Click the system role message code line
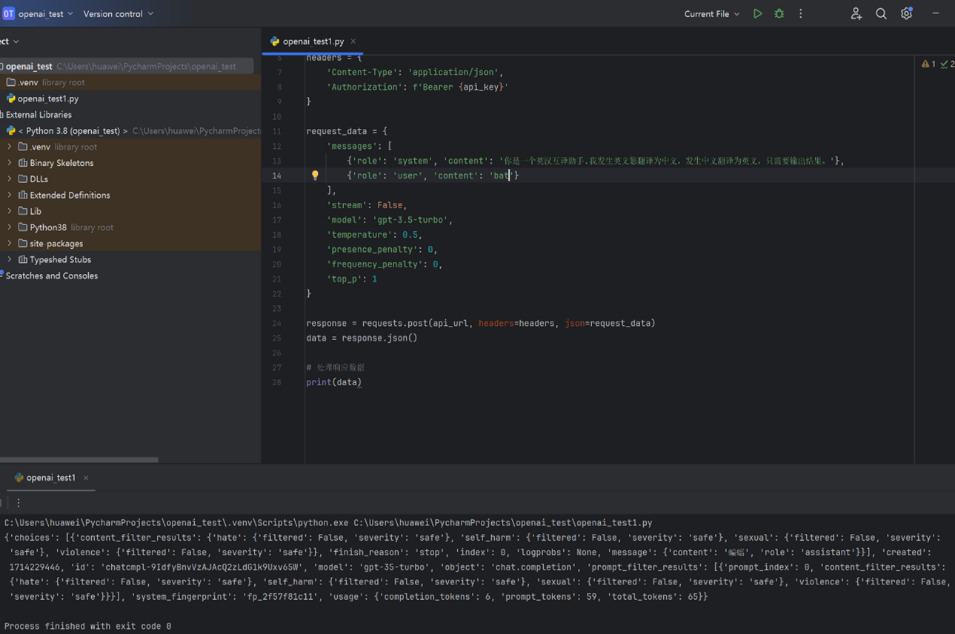 [x=596, y=161]
